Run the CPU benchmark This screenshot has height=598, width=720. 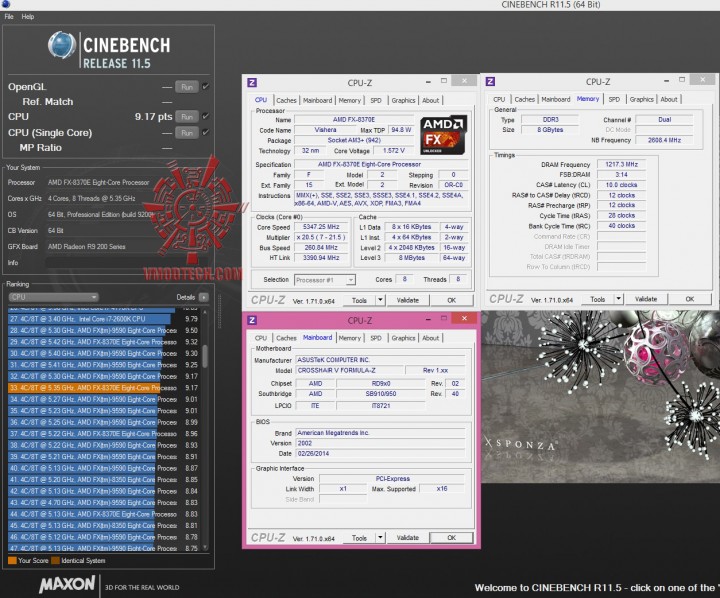tap(187, 117)
